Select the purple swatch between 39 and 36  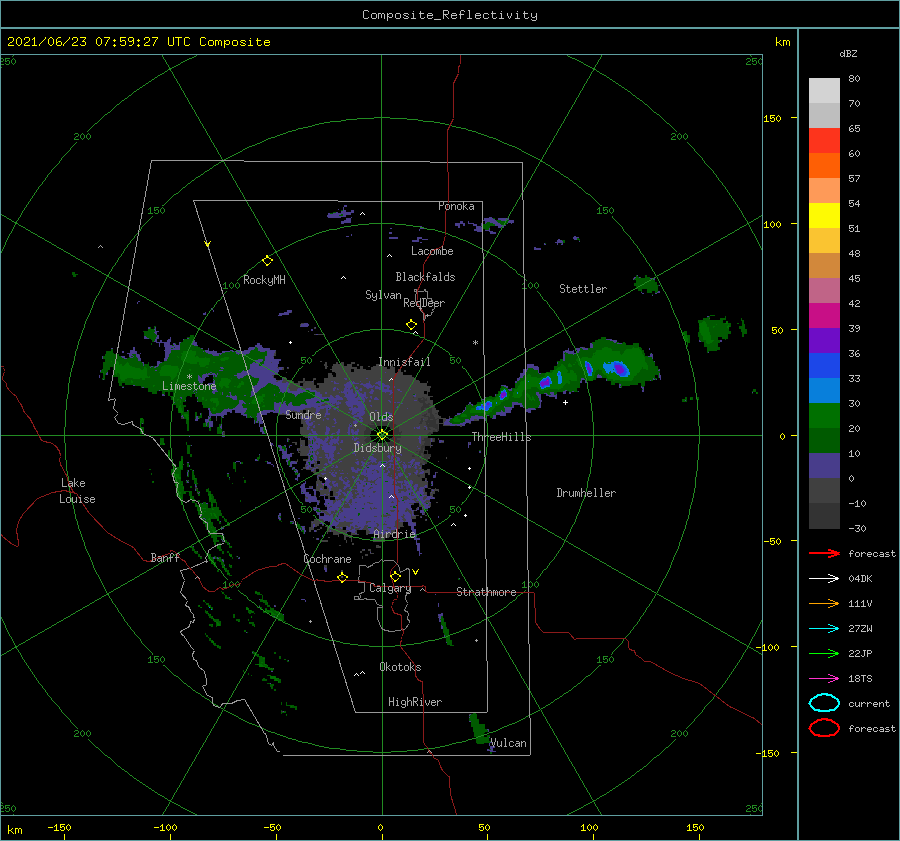tap(824, 340)
